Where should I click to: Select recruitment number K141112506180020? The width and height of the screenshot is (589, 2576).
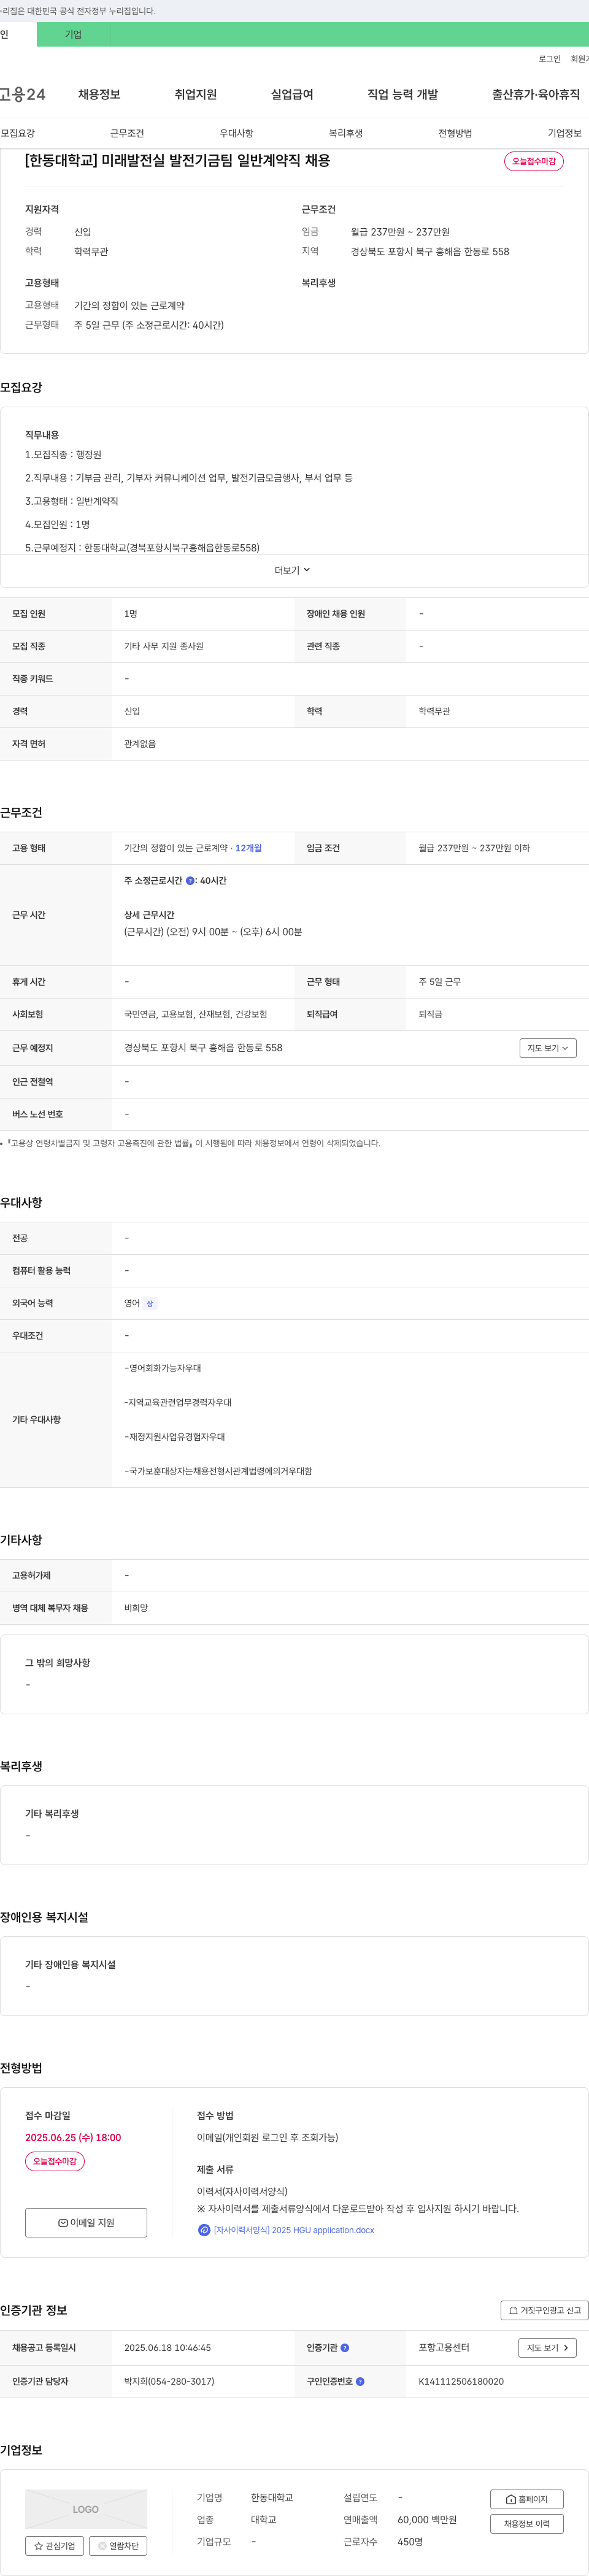[461, 2381]
